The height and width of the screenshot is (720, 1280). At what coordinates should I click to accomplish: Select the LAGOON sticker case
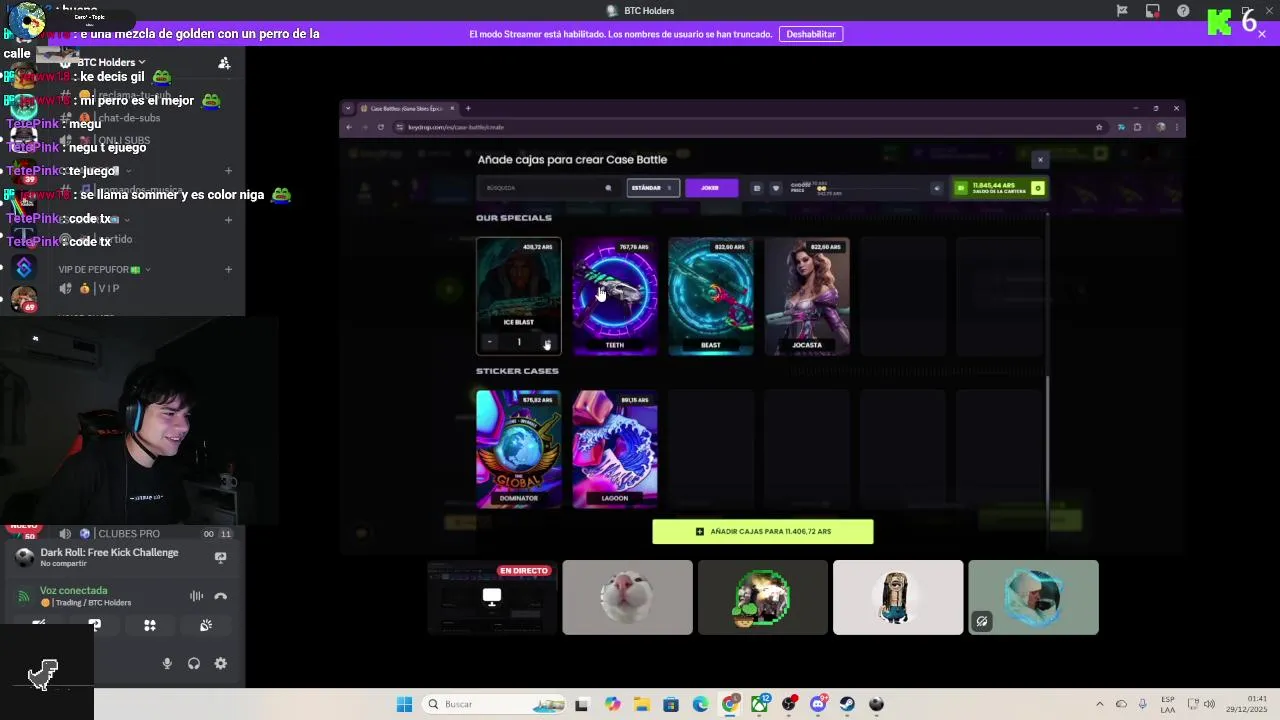[615, 449]
